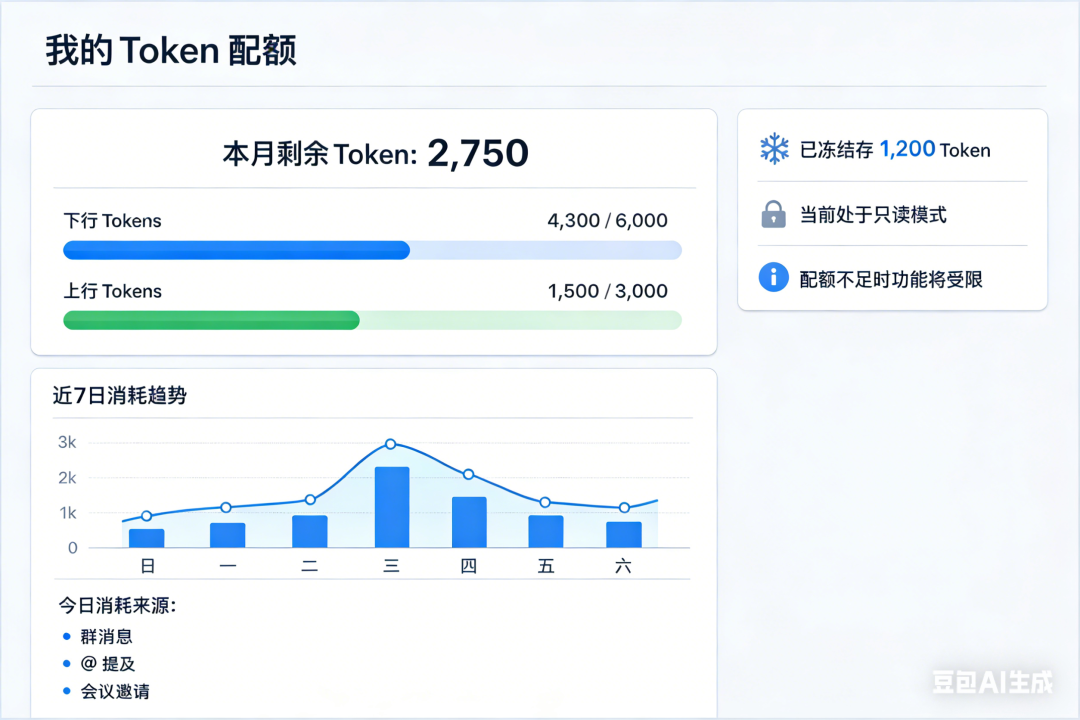Viewport: 1080px width, 720px height.
Task: Click the 2k y-axis label
Action: coord(67,477)
